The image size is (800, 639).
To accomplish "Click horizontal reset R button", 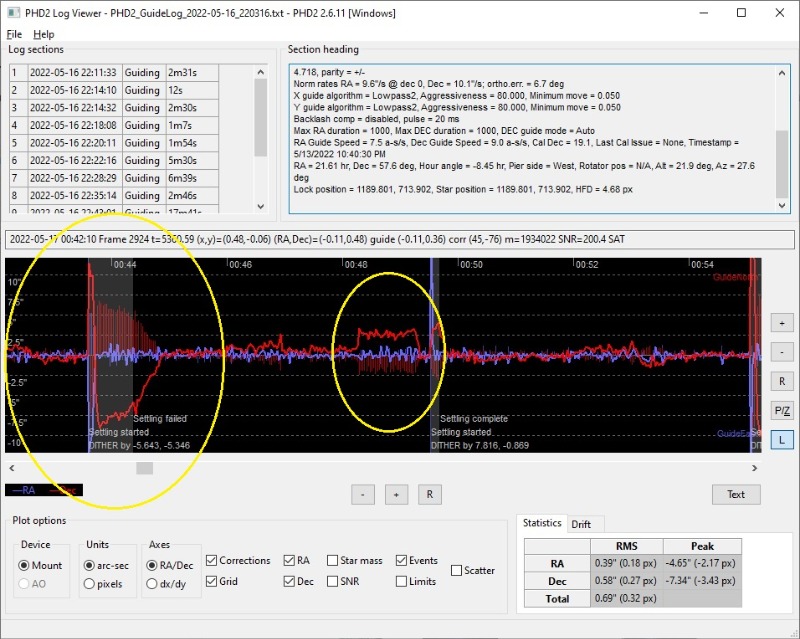I will point(430,494).
